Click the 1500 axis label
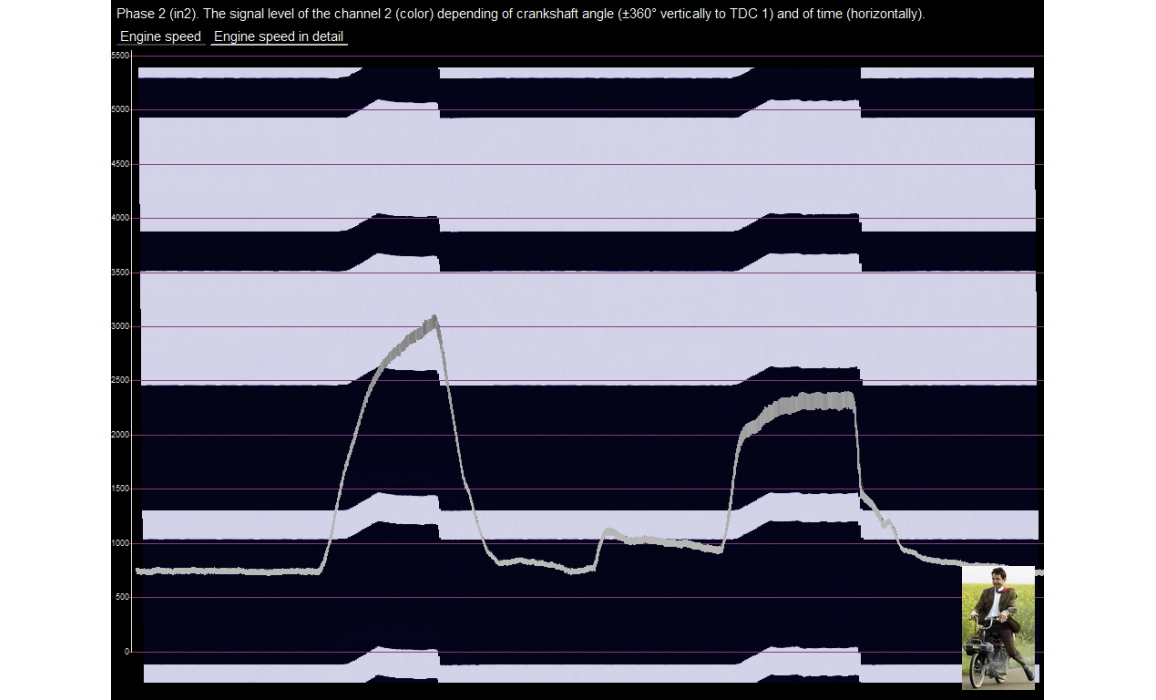Image resolution: width=1156 pixels, height=700 pixels. tap(120, 489)
